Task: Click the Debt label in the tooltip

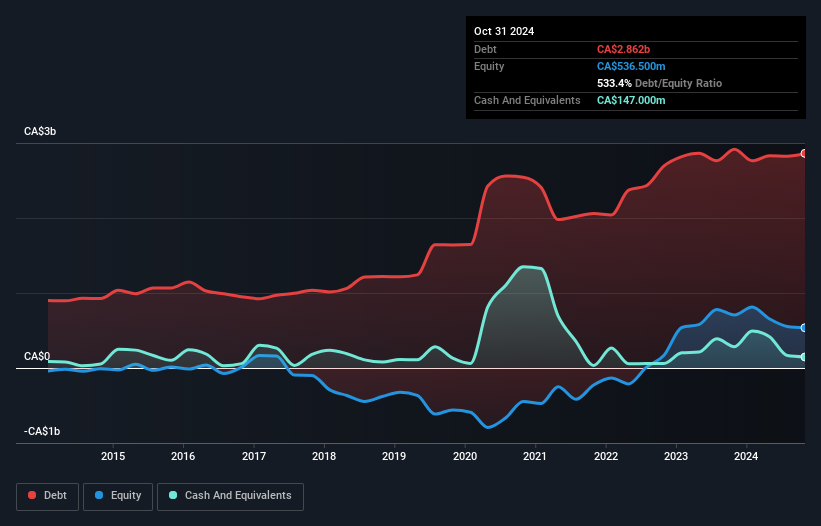Action: click(x=485, y=49)
